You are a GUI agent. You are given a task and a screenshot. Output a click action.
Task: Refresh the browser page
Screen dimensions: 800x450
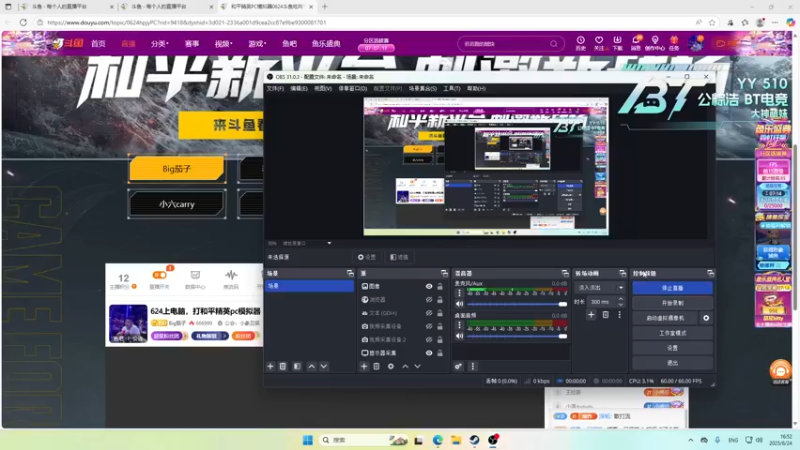[x=23, y=22]
